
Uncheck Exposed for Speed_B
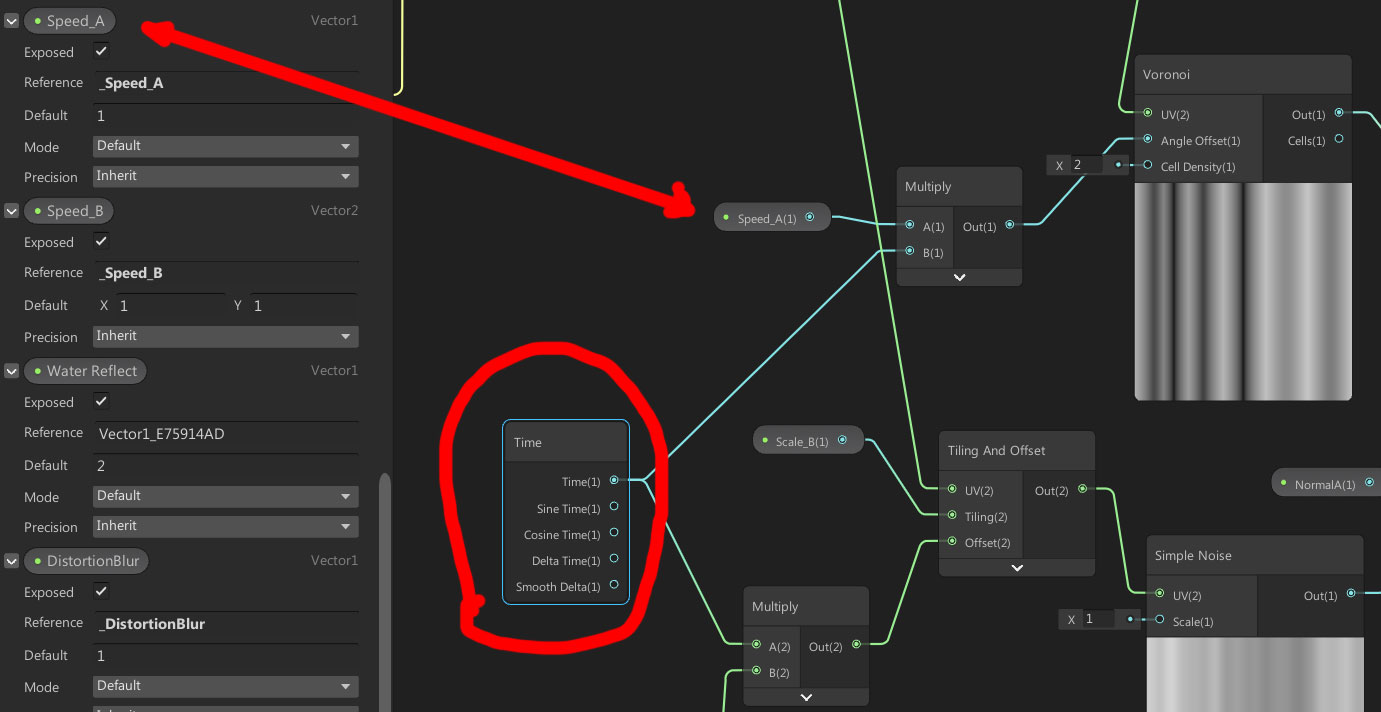[100, 242]
